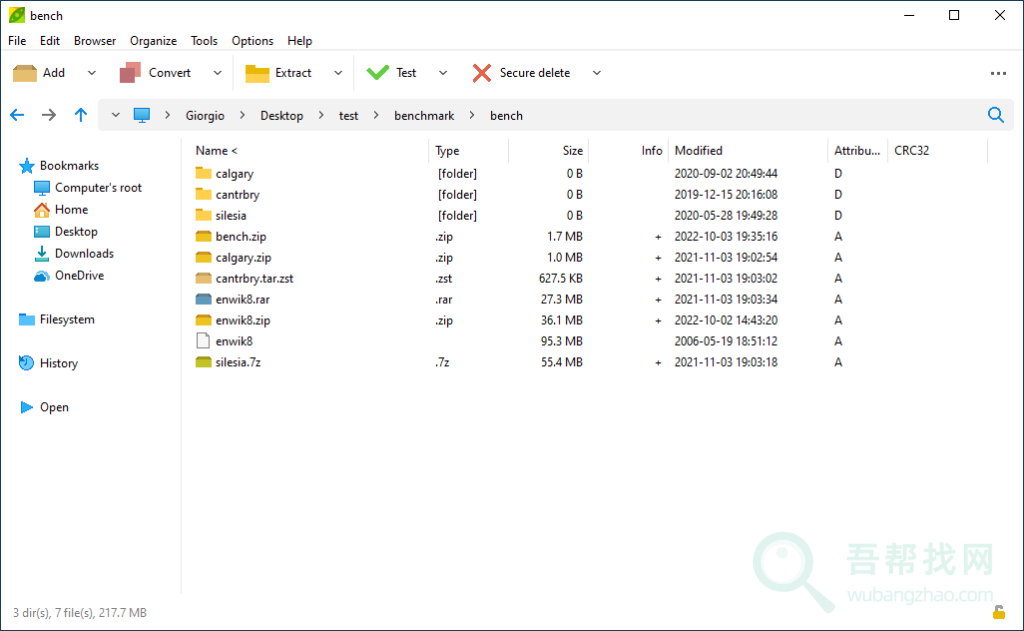The height and width of the screenshot is (631, 1024).
Task: Select Downloads in the Bookmarks sidebar
Action: (x=84, y=254)
